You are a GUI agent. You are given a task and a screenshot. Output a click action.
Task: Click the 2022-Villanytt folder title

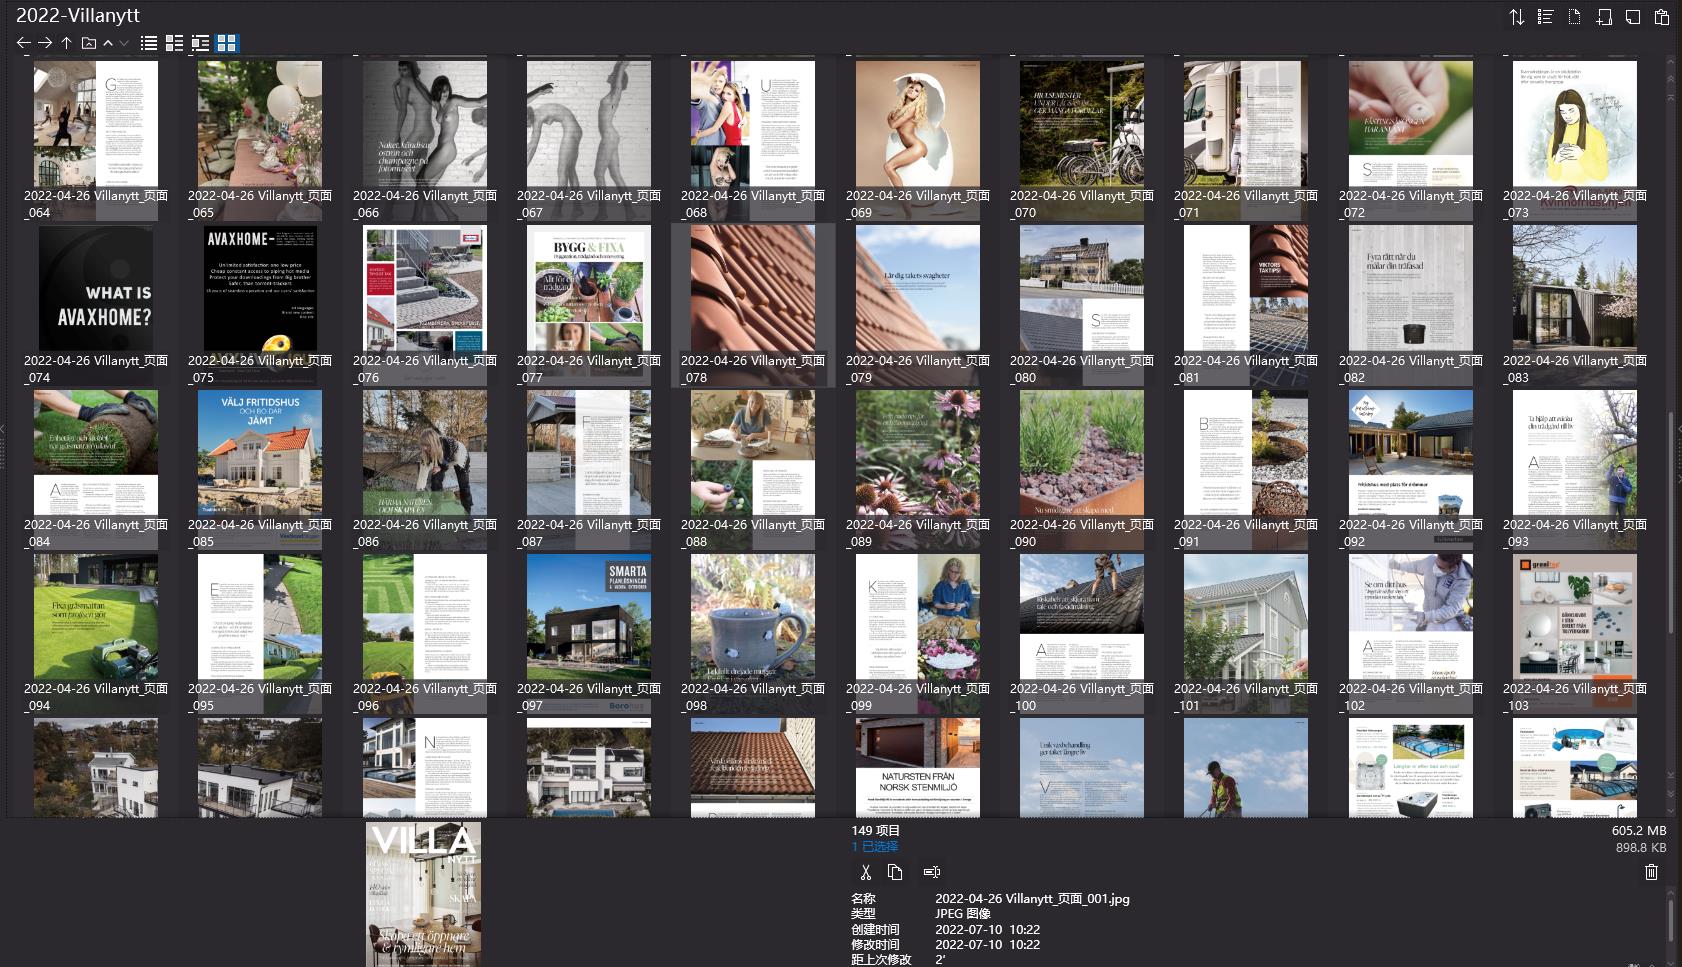pyautogui.click(x=78, y=15)
